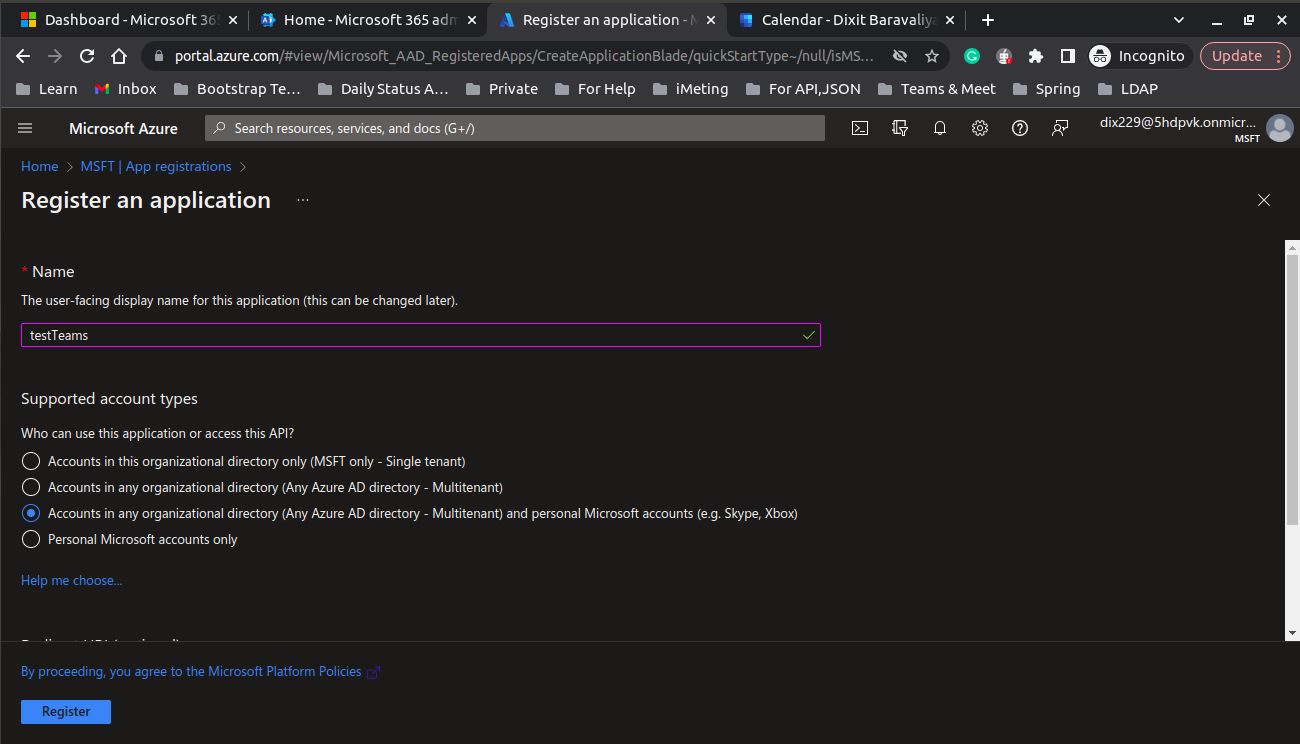Click the Name field containing testTeams

tap(421, 335)
